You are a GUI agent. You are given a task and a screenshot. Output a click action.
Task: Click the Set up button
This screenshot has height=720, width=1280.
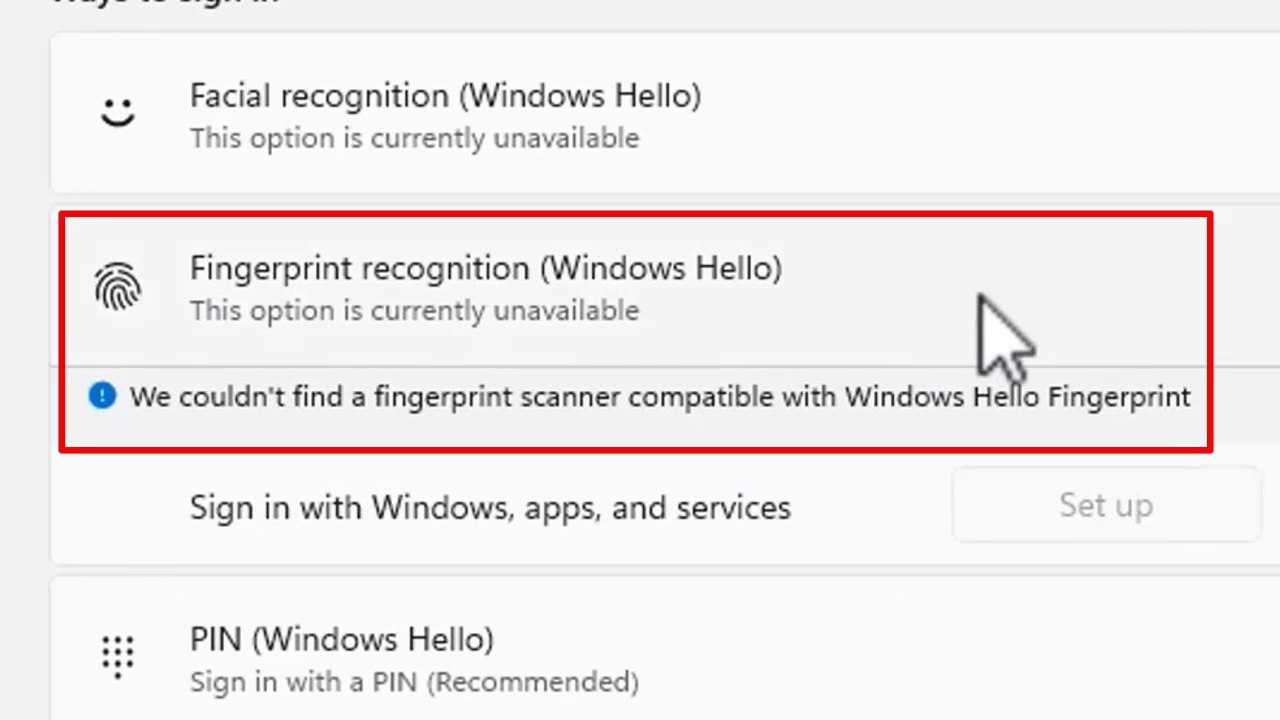point(1106,505)
